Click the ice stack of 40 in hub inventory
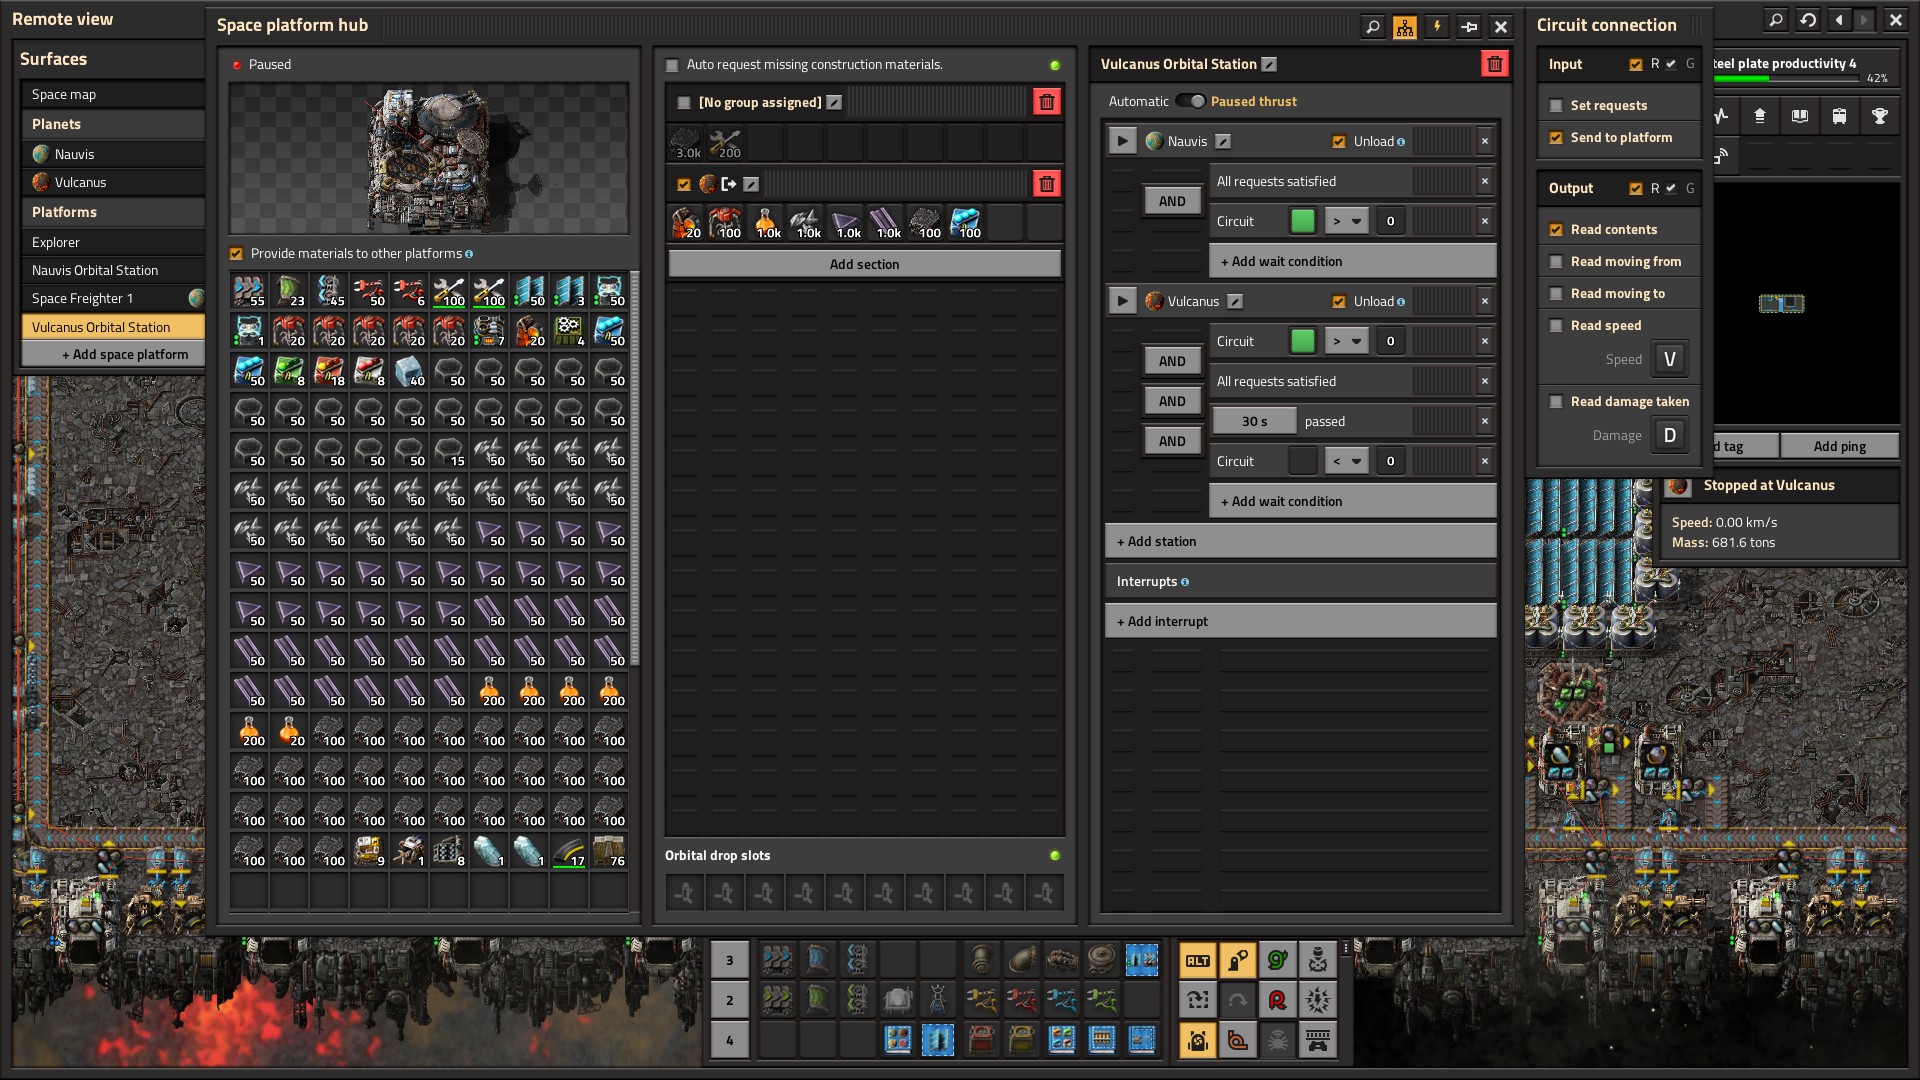The width and height of the screenshot is (1920, 1080). [x=409, y=371]
